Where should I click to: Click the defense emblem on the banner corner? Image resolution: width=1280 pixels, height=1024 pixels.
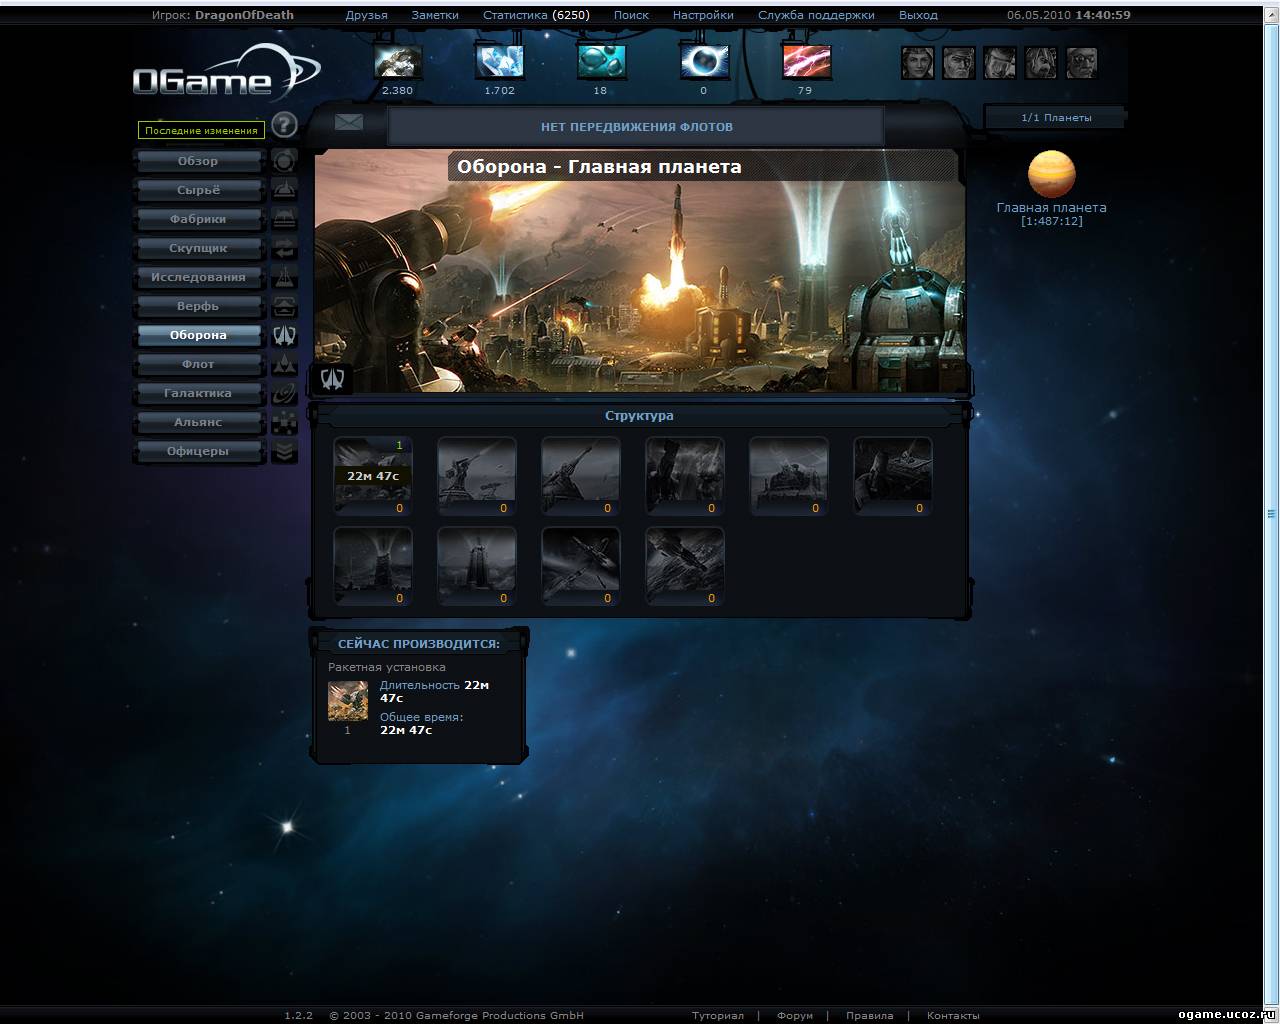click(x=333, y=378)
